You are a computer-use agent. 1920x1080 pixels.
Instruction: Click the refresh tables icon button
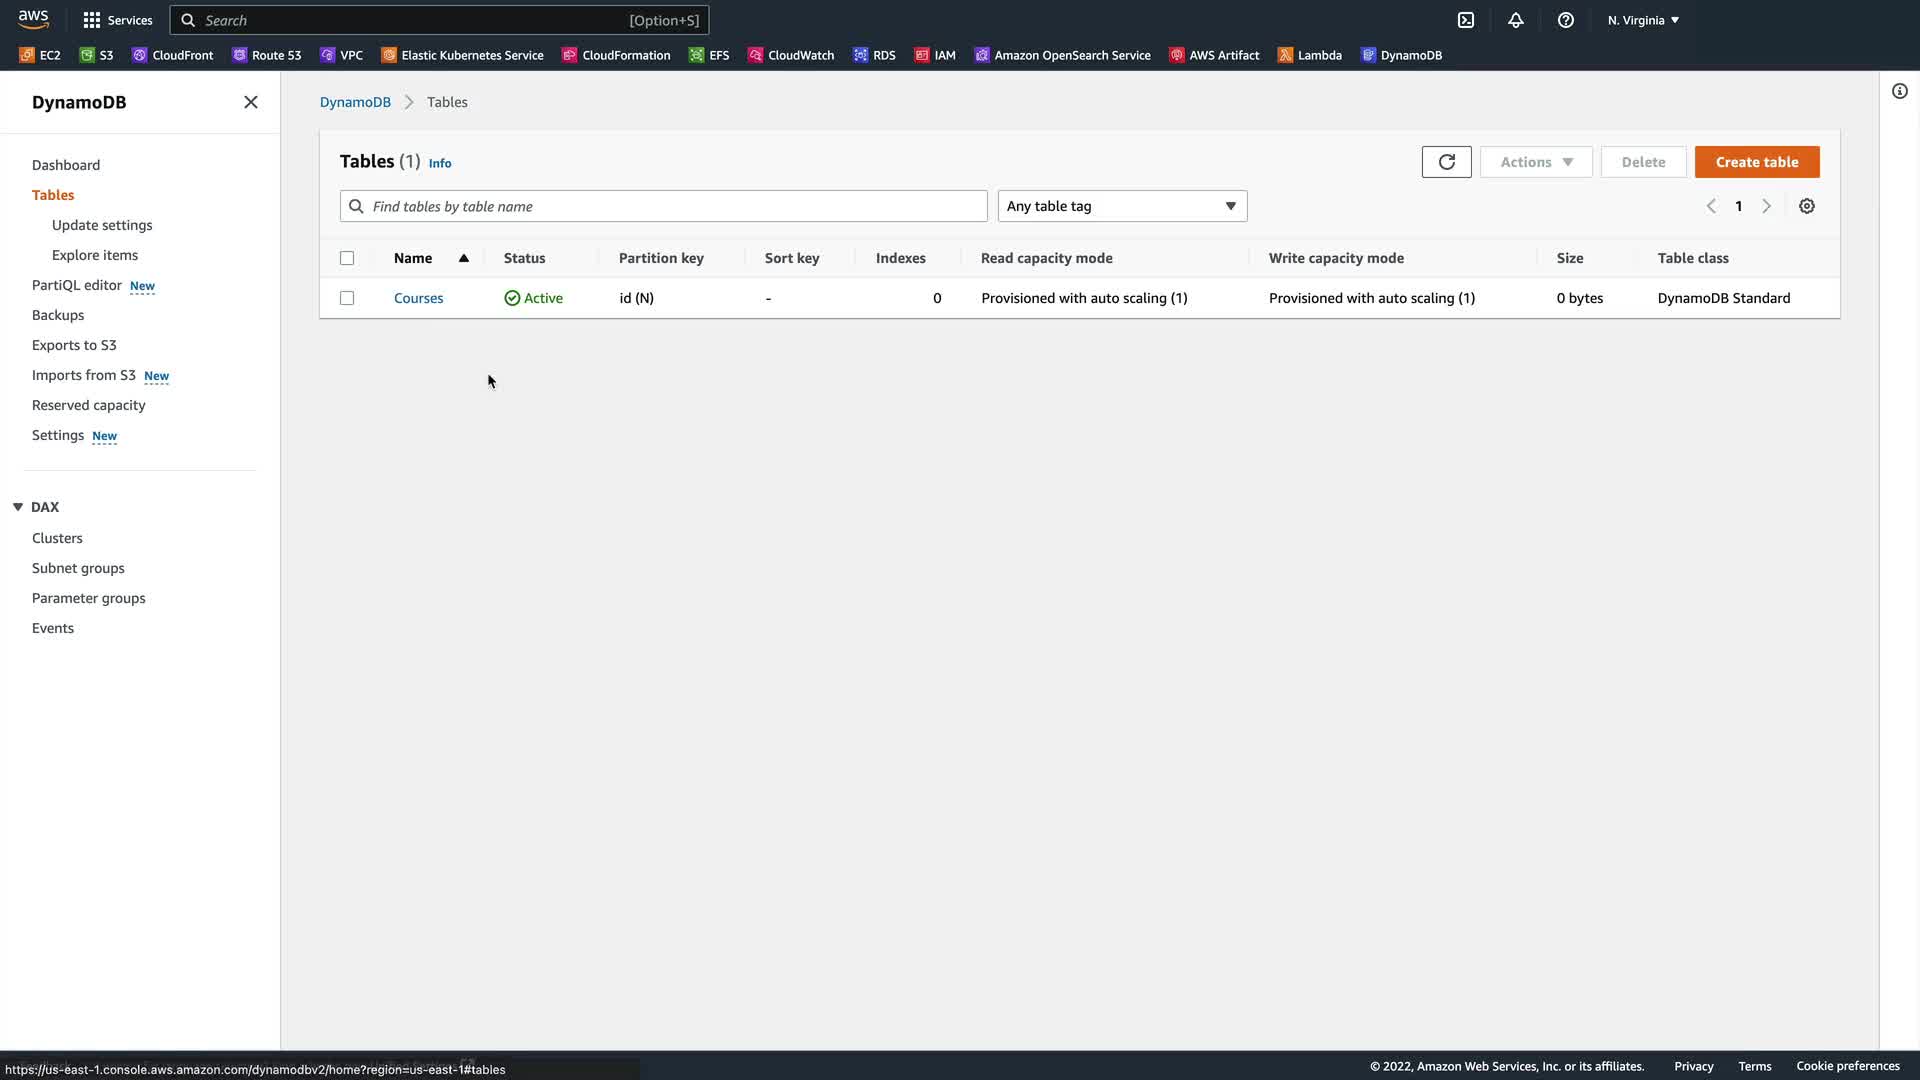pyautogui.click(x=1446, y=162)
